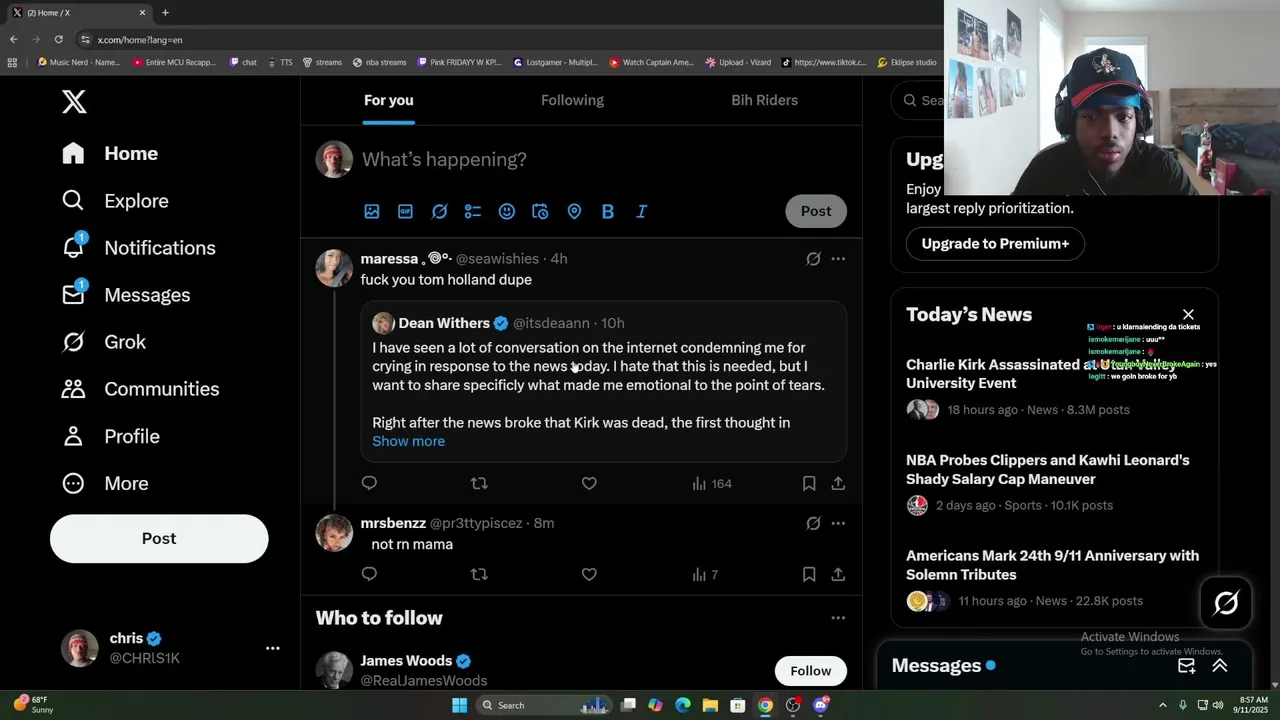Open File Explorer from taskbar
The height and width of the screenshot is (720, 1280).
point(710,705)
